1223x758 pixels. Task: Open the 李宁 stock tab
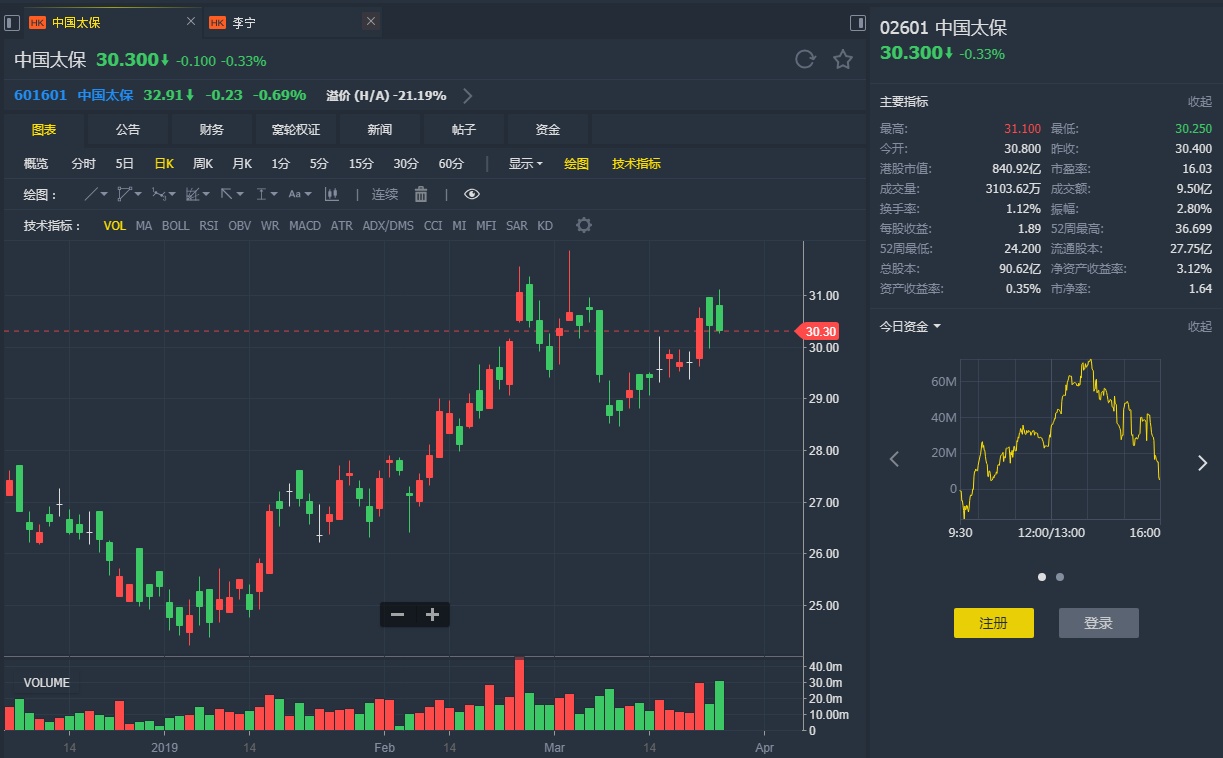pos(244,21)
